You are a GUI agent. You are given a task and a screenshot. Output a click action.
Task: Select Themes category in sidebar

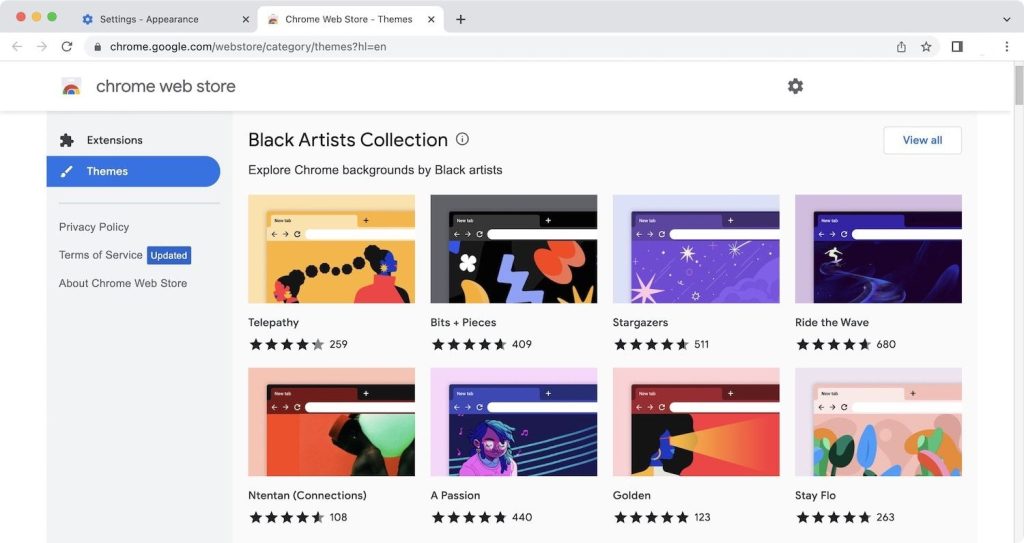coord(133,171)
